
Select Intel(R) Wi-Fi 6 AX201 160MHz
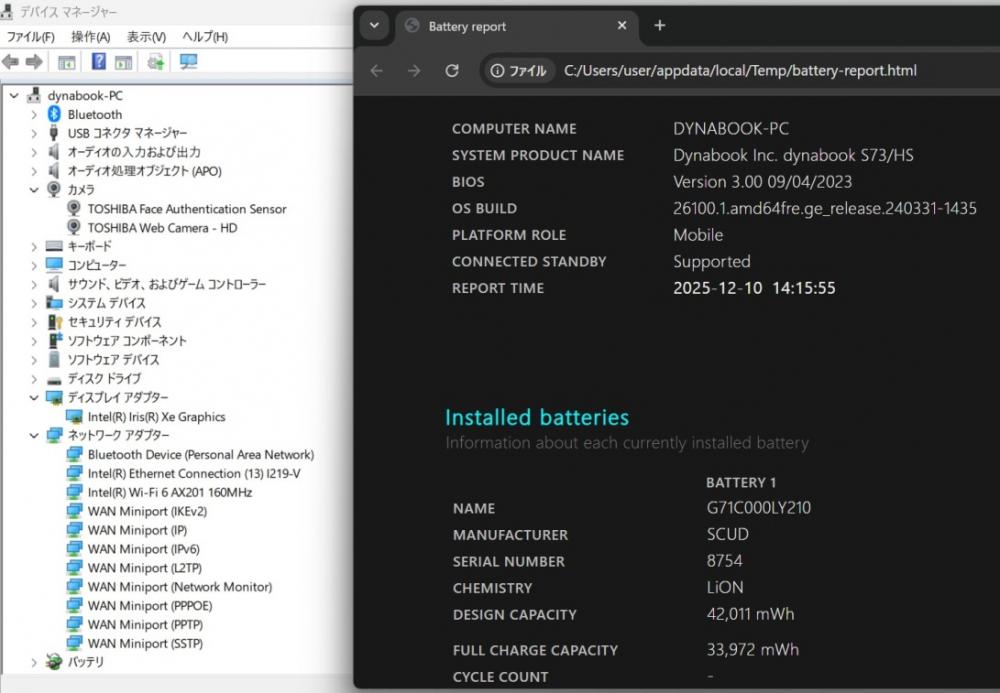(170, 492)
